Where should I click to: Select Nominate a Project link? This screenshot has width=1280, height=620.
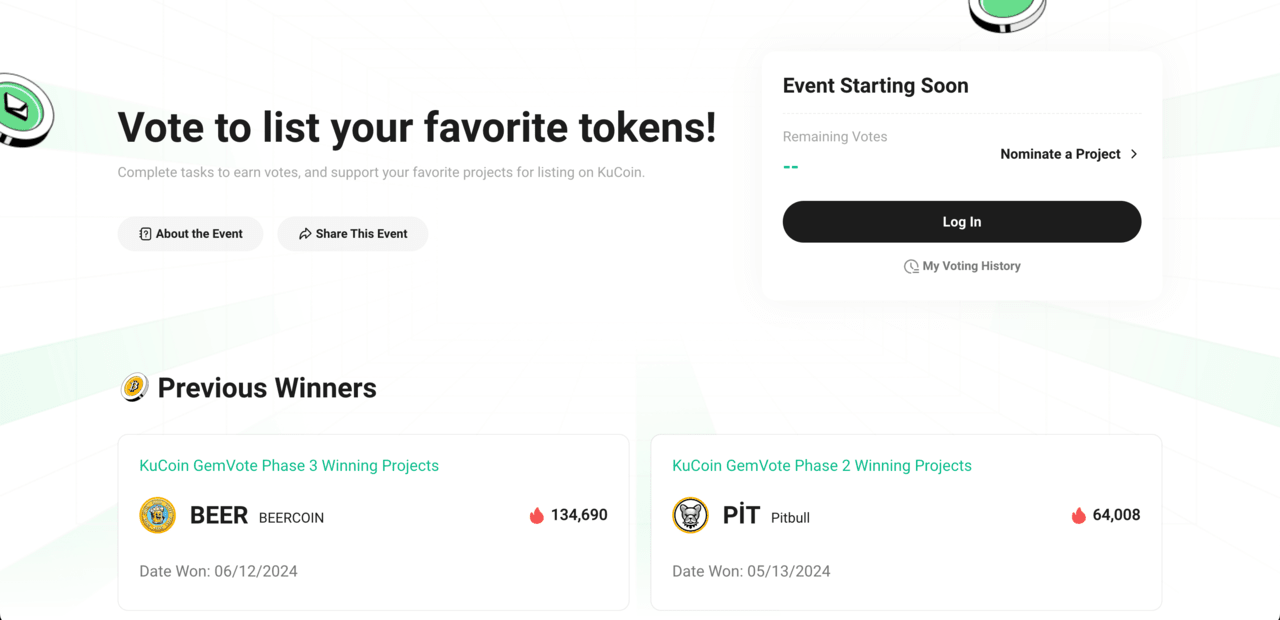(1060, 154)
